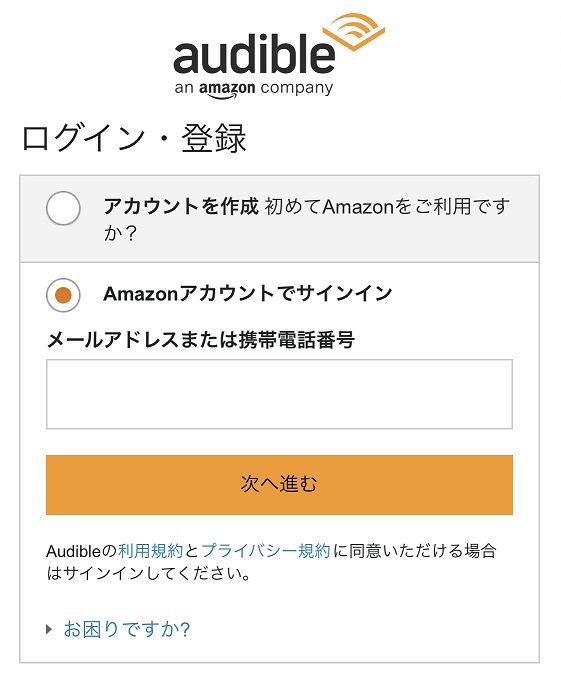
Task: Select the アカウントを作成 radio button
Action: click(63, 208)
